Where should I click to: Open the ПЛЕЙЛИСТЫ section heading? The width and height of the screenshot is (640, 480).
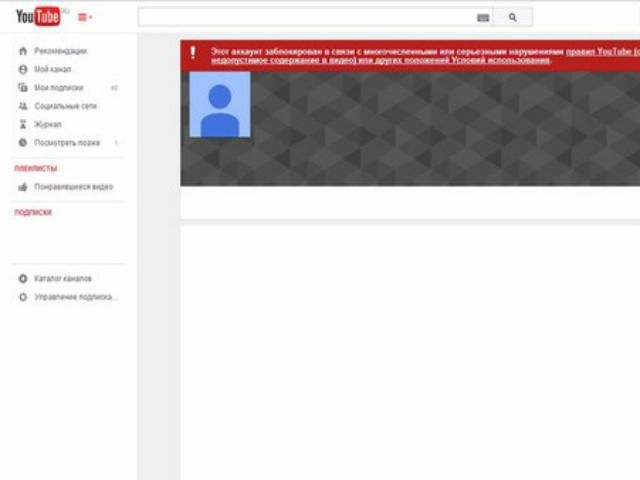[x=36, y=168]
